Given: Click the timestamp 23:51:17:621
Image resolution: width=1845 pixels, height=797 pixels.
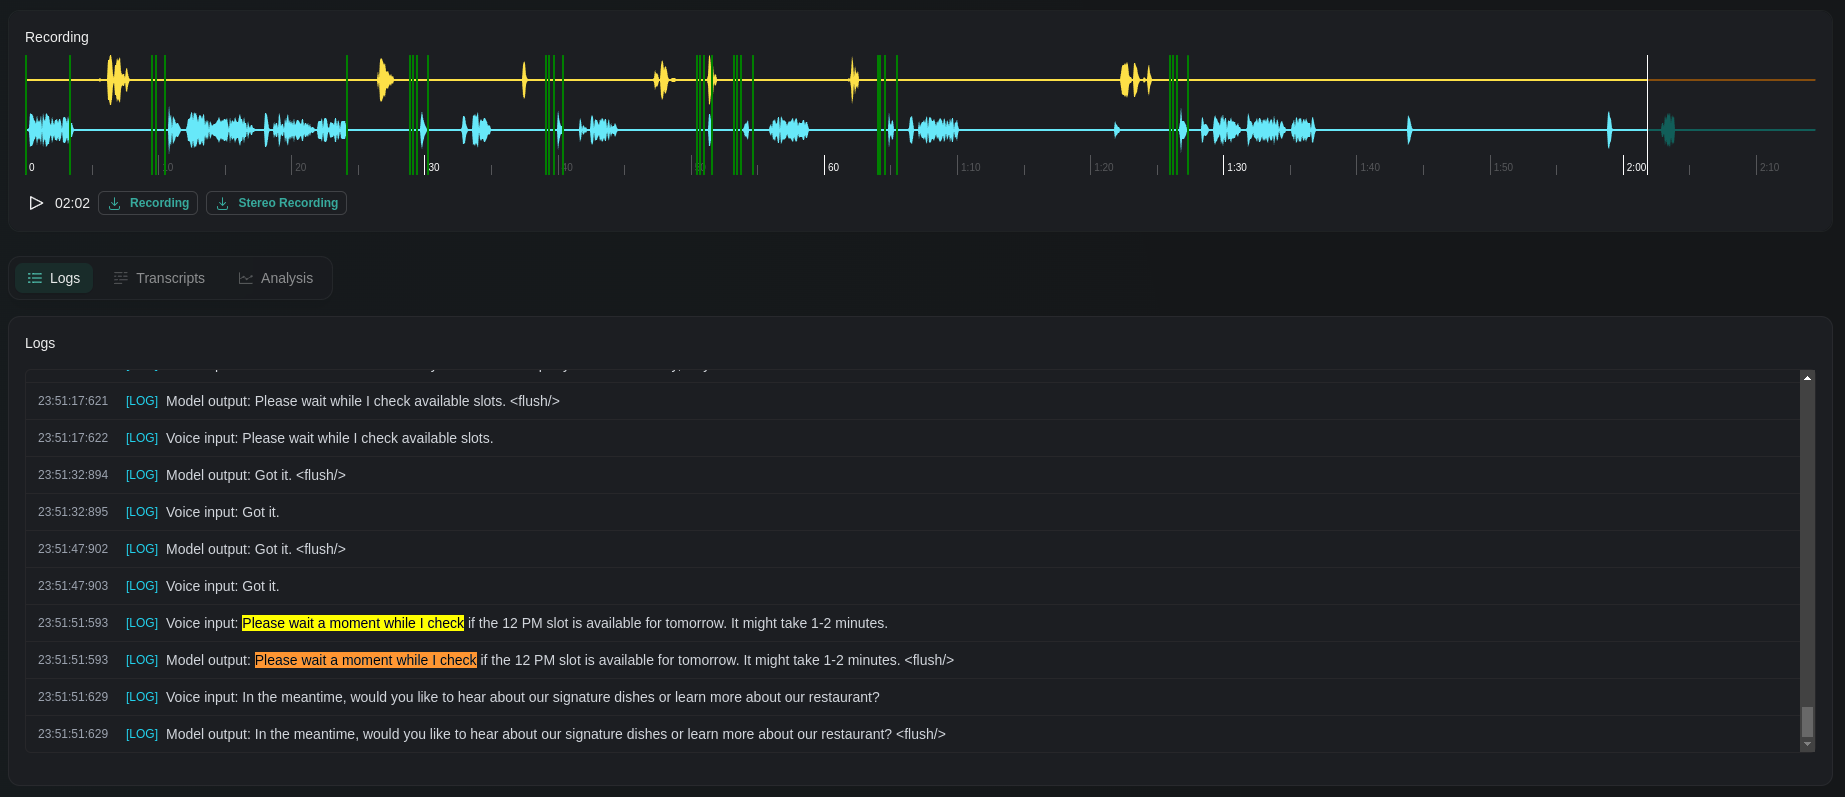Looking at the screenshot, I should point(73,401).
